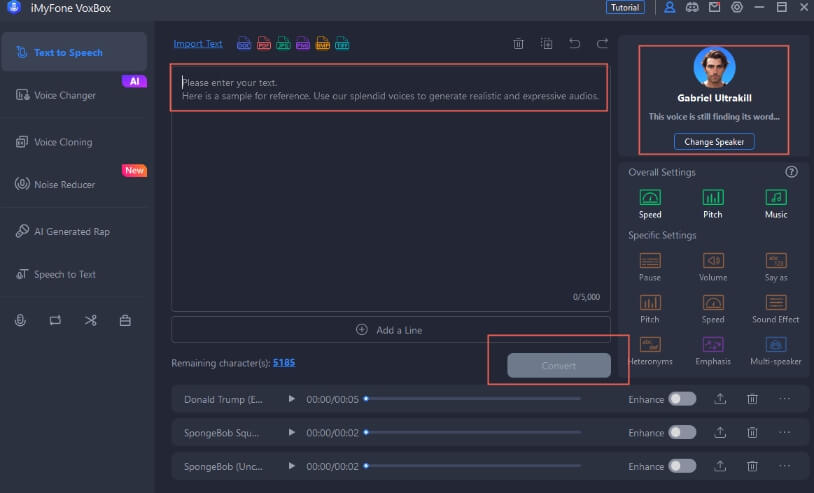Play the SpongeBob (Unc... audio
Image resolution: width=814 pixels, height=493 pixels.
pos(292,466)
